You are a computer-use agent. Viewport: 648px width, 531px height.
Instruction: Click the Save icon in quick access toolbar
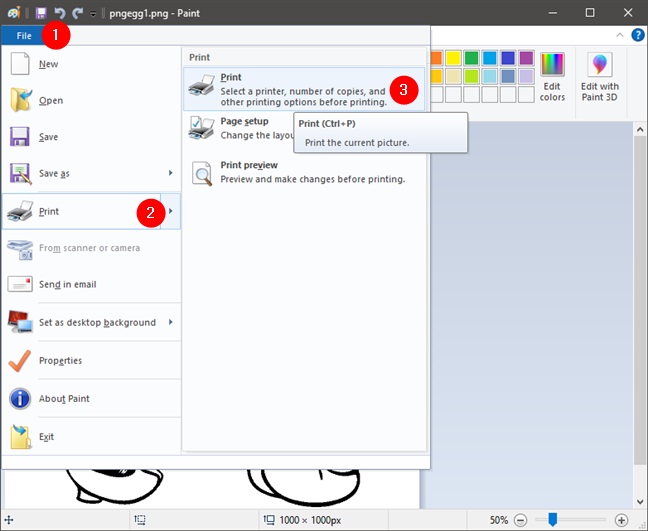coord(41,13)
